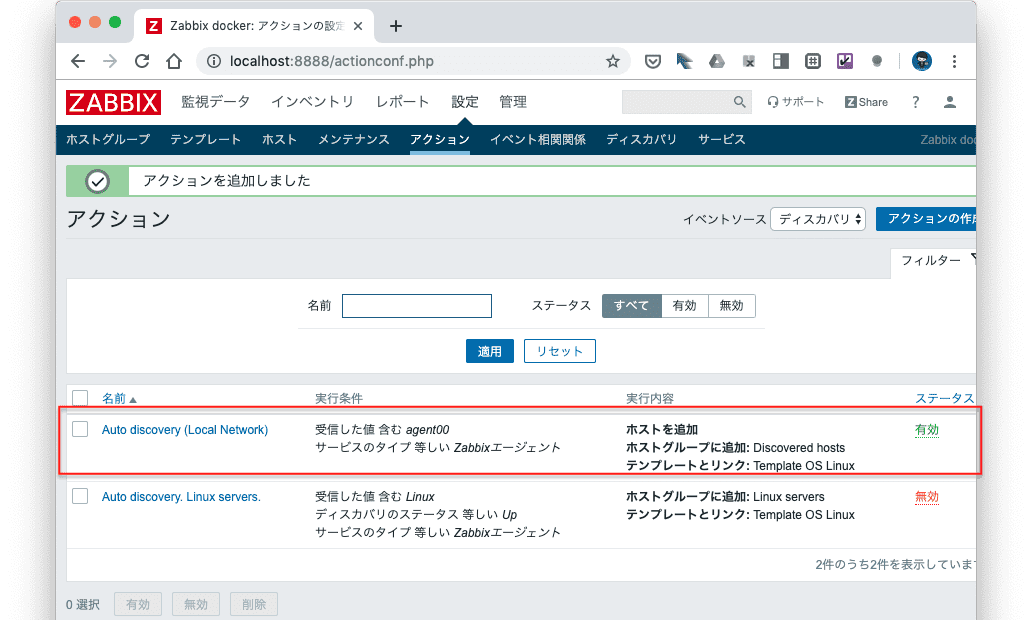Image resolution: width=1032 pixels, height=620 pixels.
Task: Click the blue cursor extension icon
Action: [684, 61]
